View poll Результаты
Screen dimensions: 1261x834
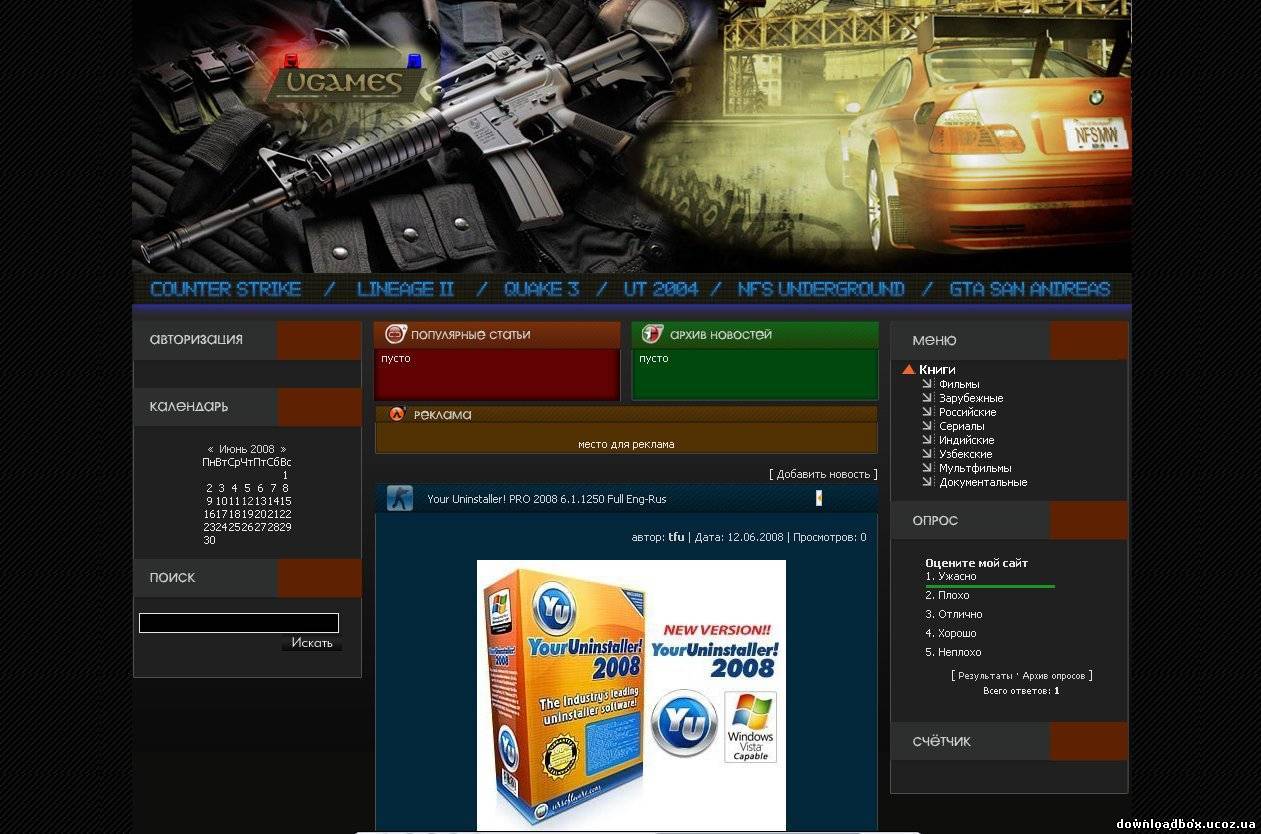(x=985, y=676)
